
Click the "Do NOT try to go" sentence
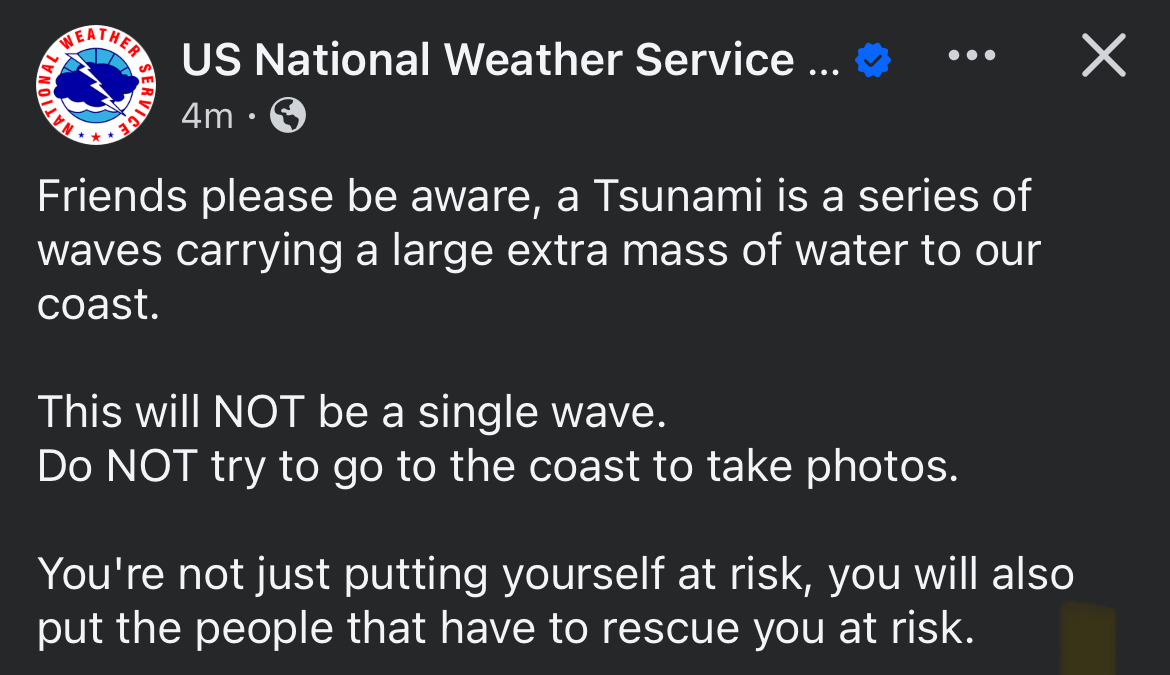pos(497,467)
